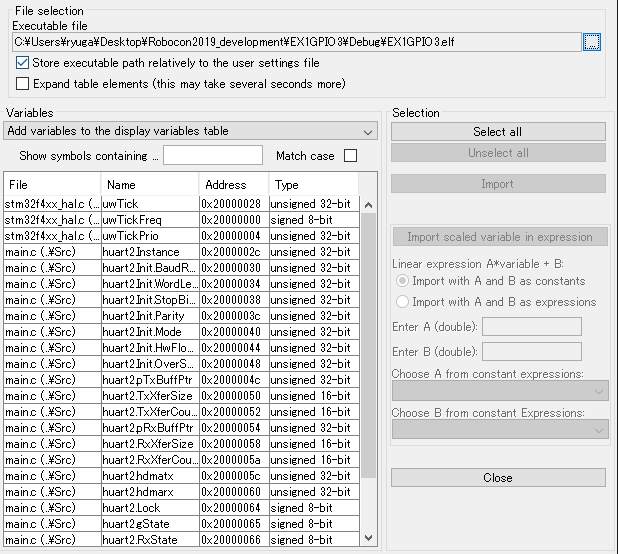
Task: Click the signed 8-bit type of uwTickFreq
Action: point(315,220)
